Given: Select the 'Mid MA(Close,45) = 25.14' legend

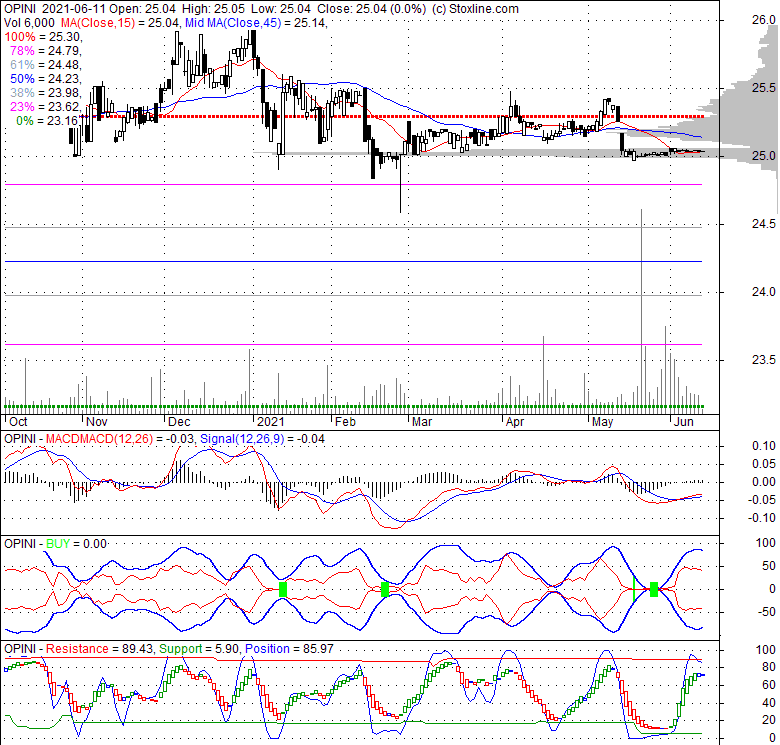Looking at the screenshot, I should (256, 23).
